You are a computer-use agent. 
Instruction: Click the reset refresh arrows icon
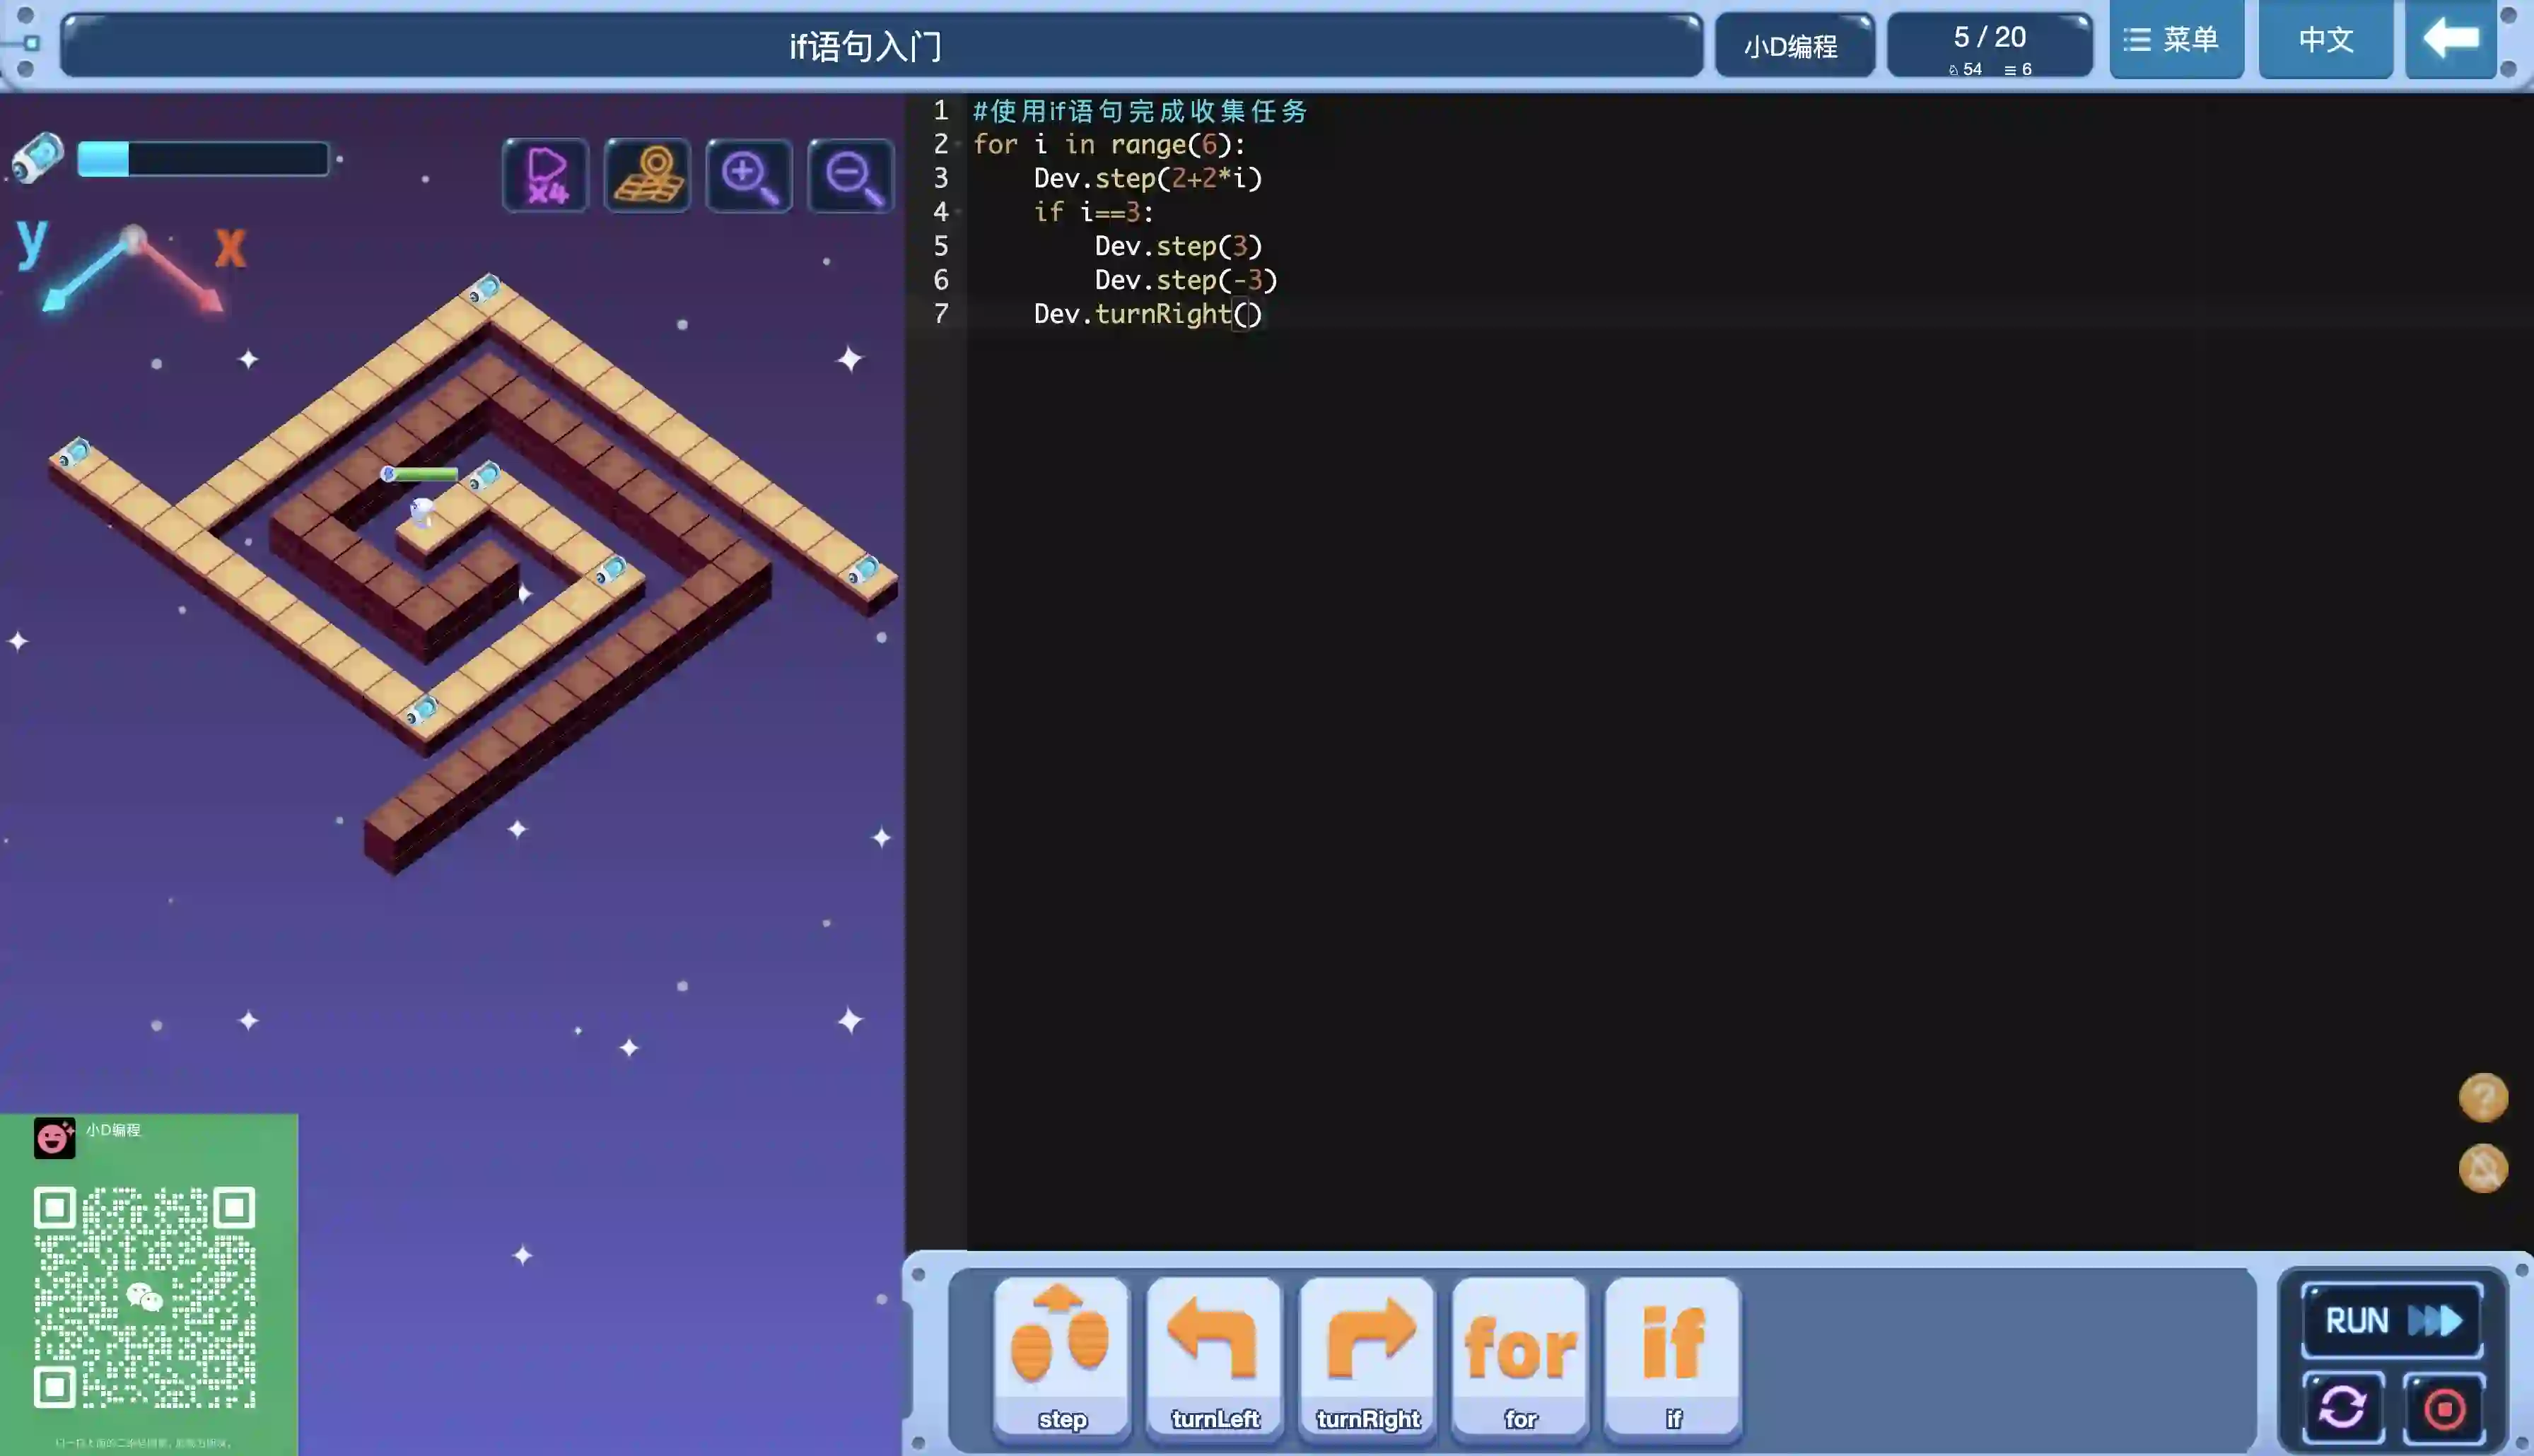(2342, 1408)
